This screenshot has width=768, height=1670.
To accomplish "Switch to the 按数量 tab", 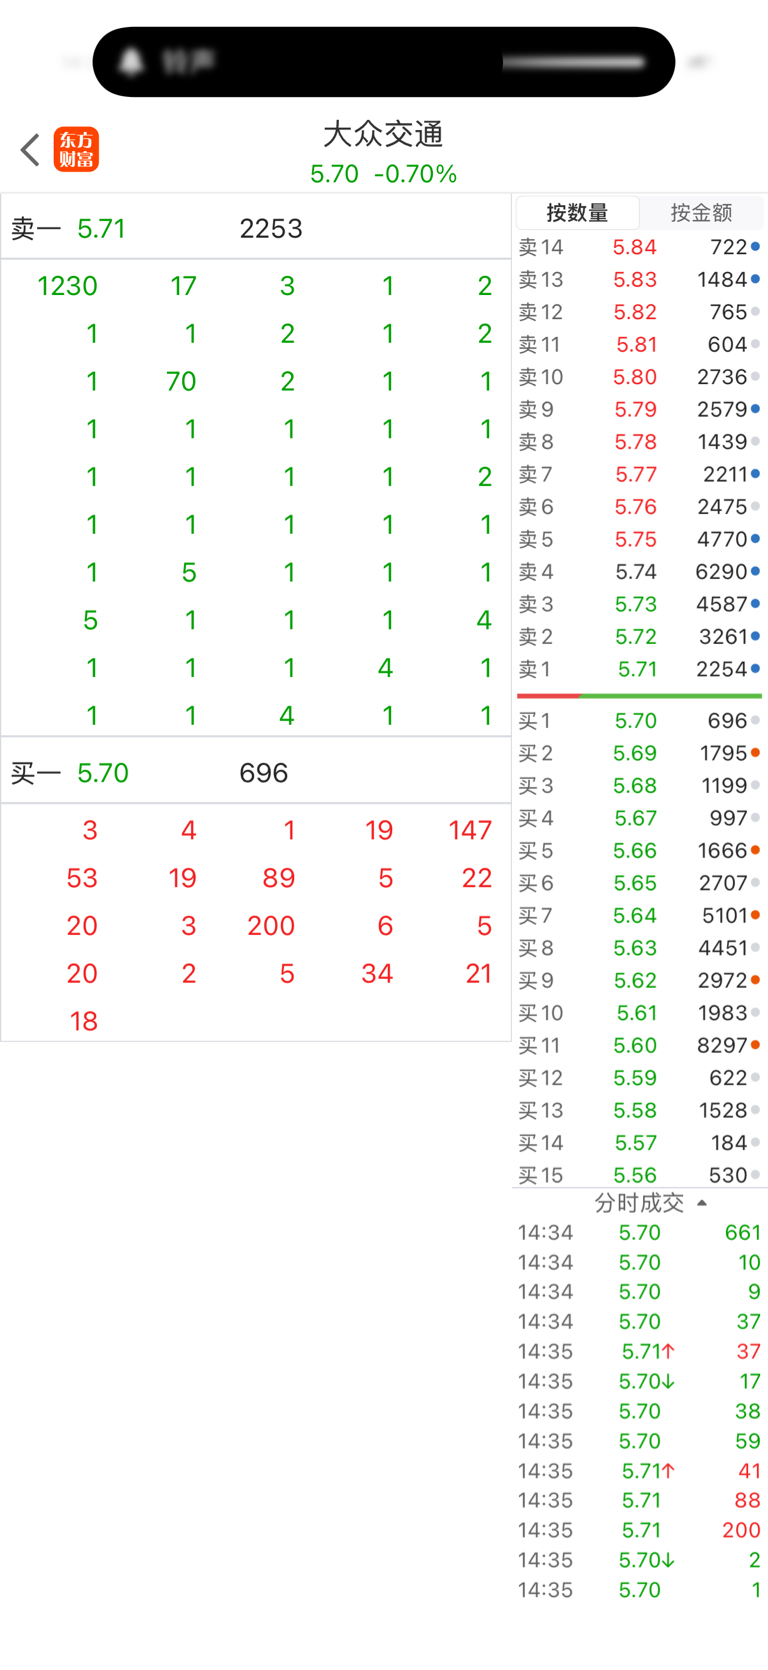I will 577,213.
